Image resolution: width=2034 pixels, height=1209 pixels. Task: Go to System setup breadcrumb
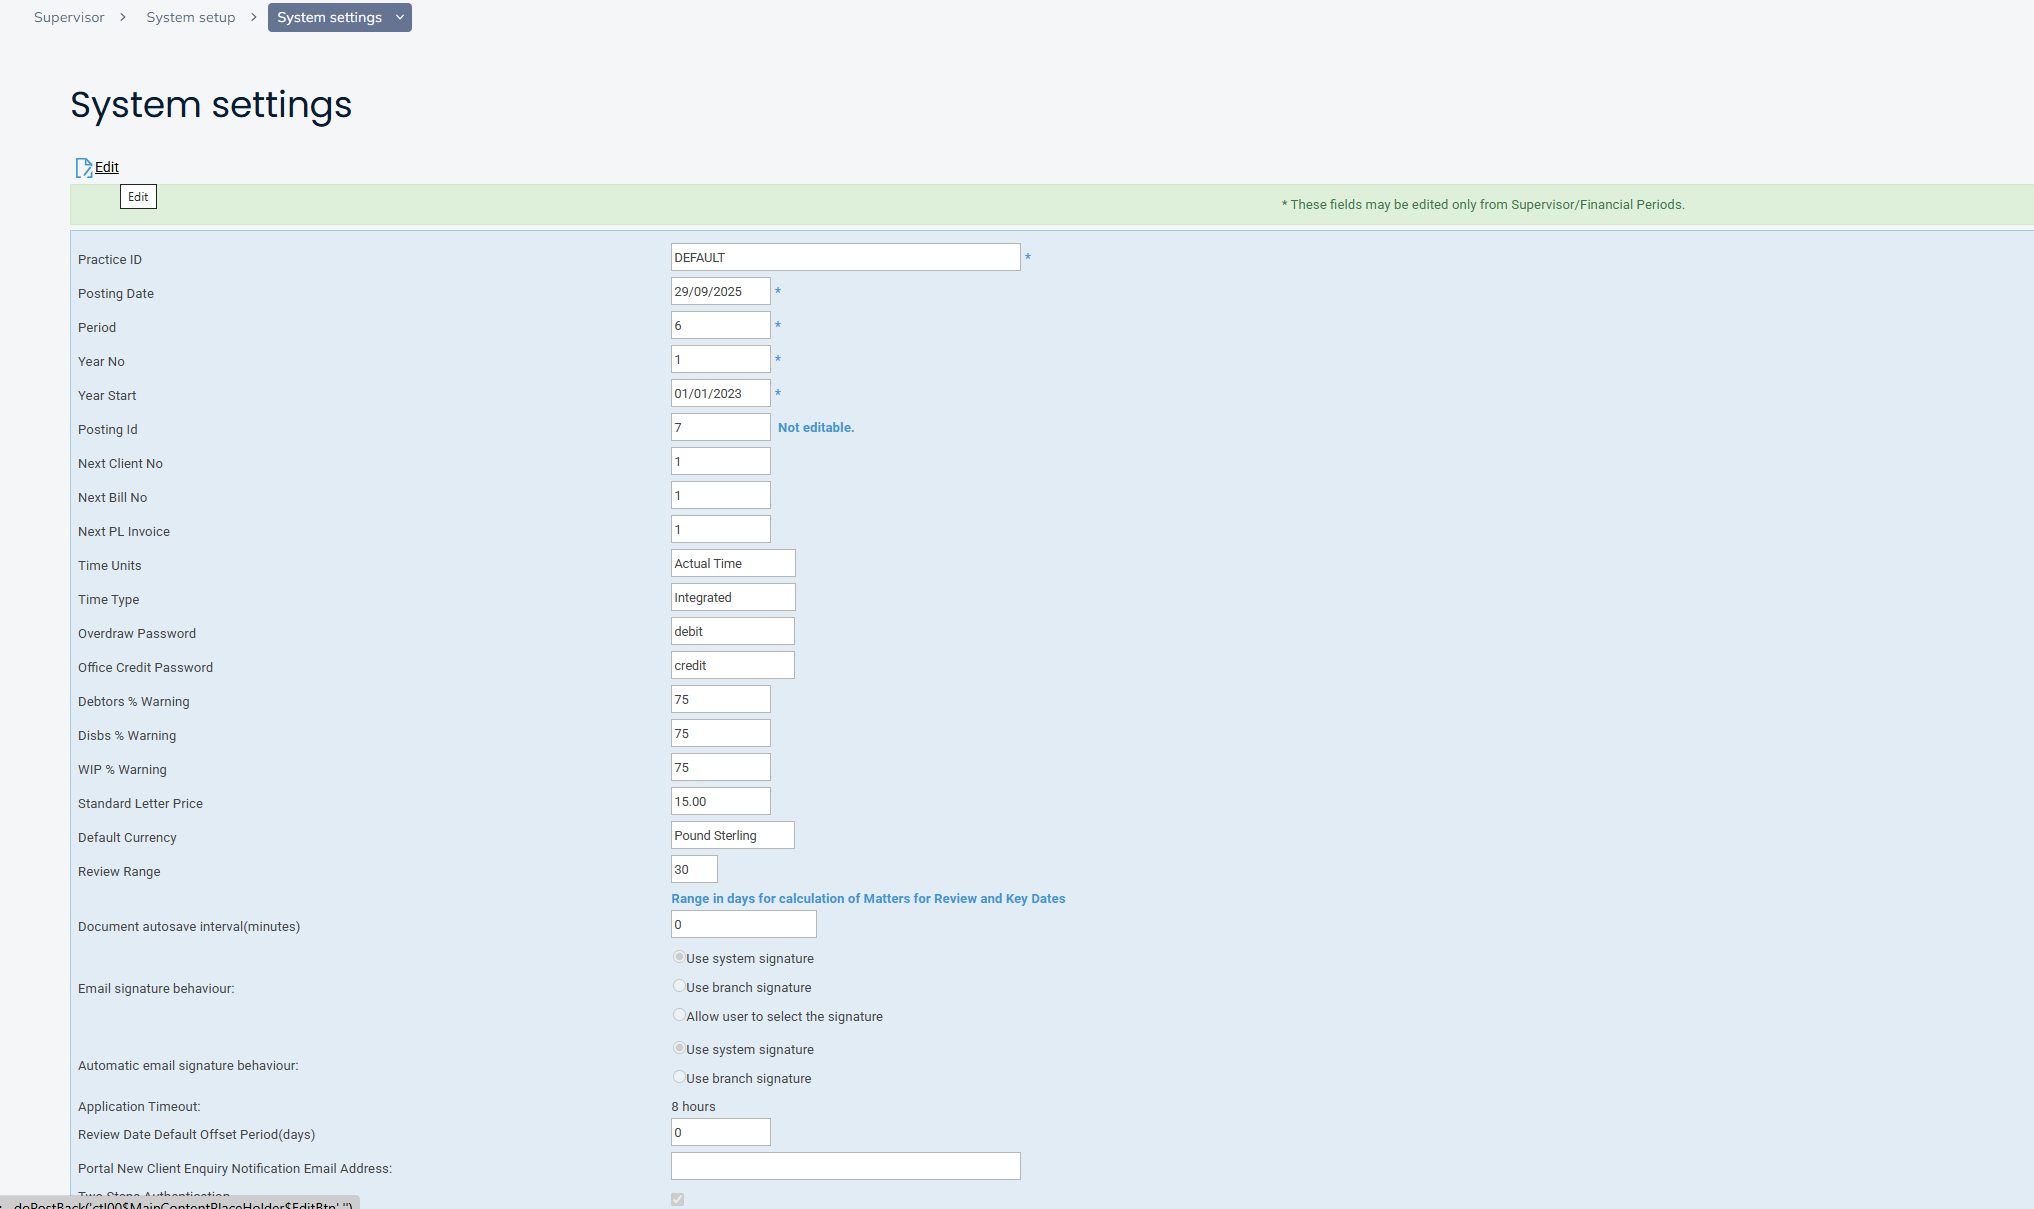(190, 17)
